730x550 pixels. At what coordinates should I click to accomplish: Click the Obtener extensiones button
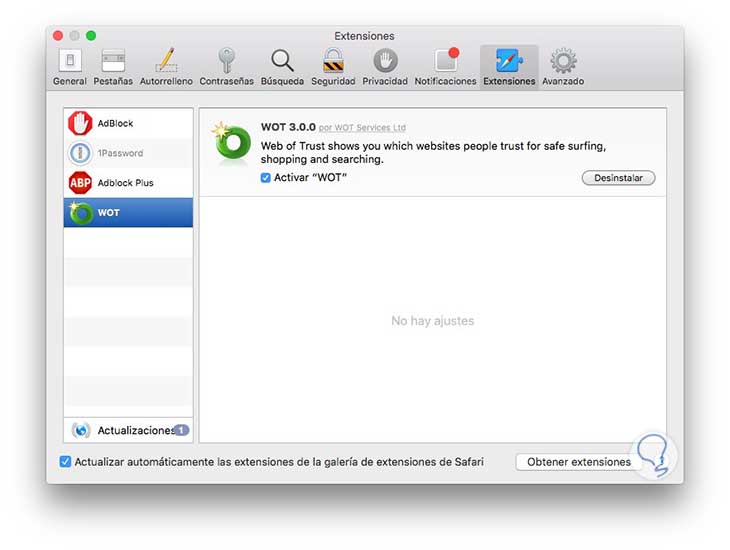click(579, 462)
